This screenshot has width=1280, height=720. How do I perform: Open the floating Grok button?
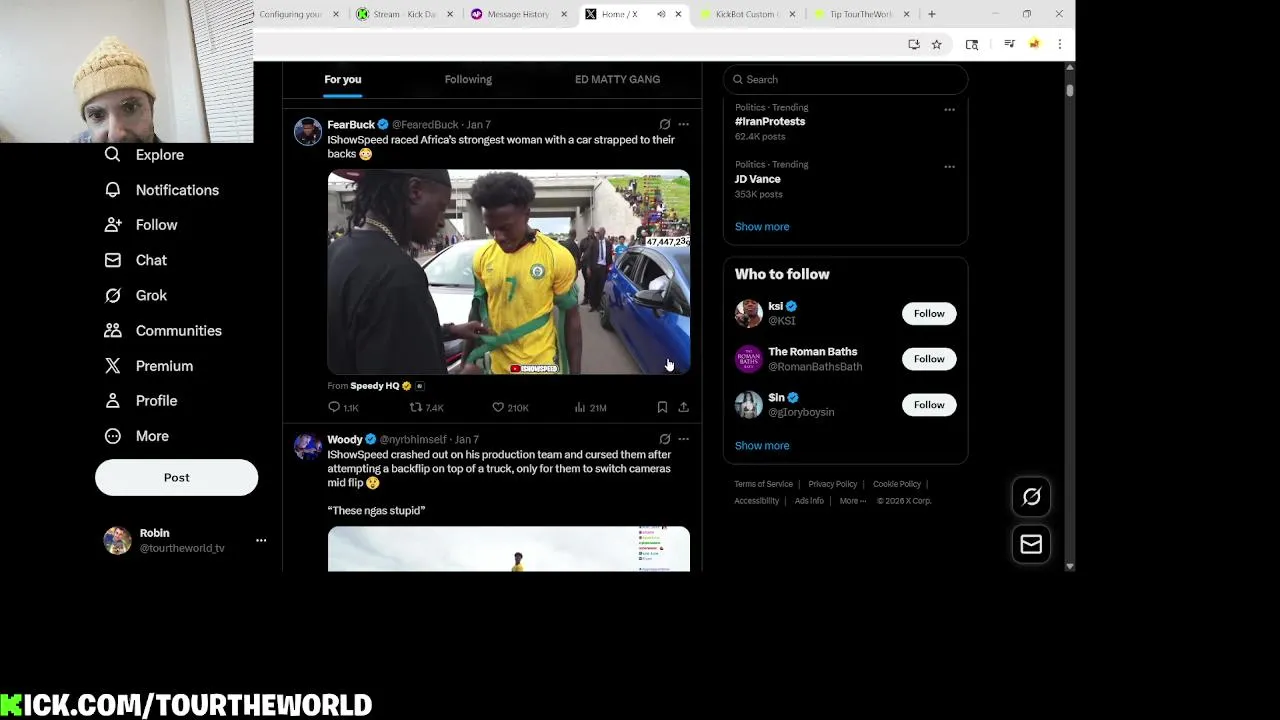[1031, 497]
